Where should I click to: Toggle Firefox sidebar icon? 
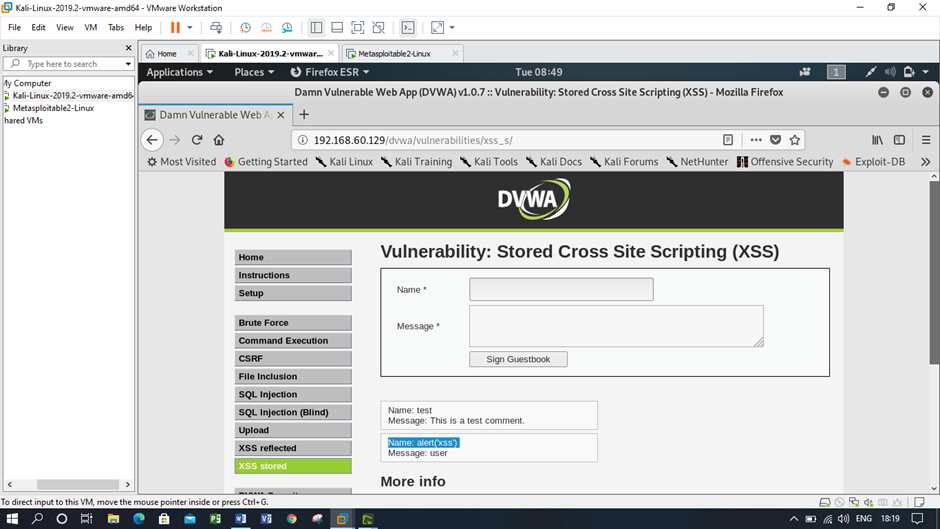pos(899,140)
